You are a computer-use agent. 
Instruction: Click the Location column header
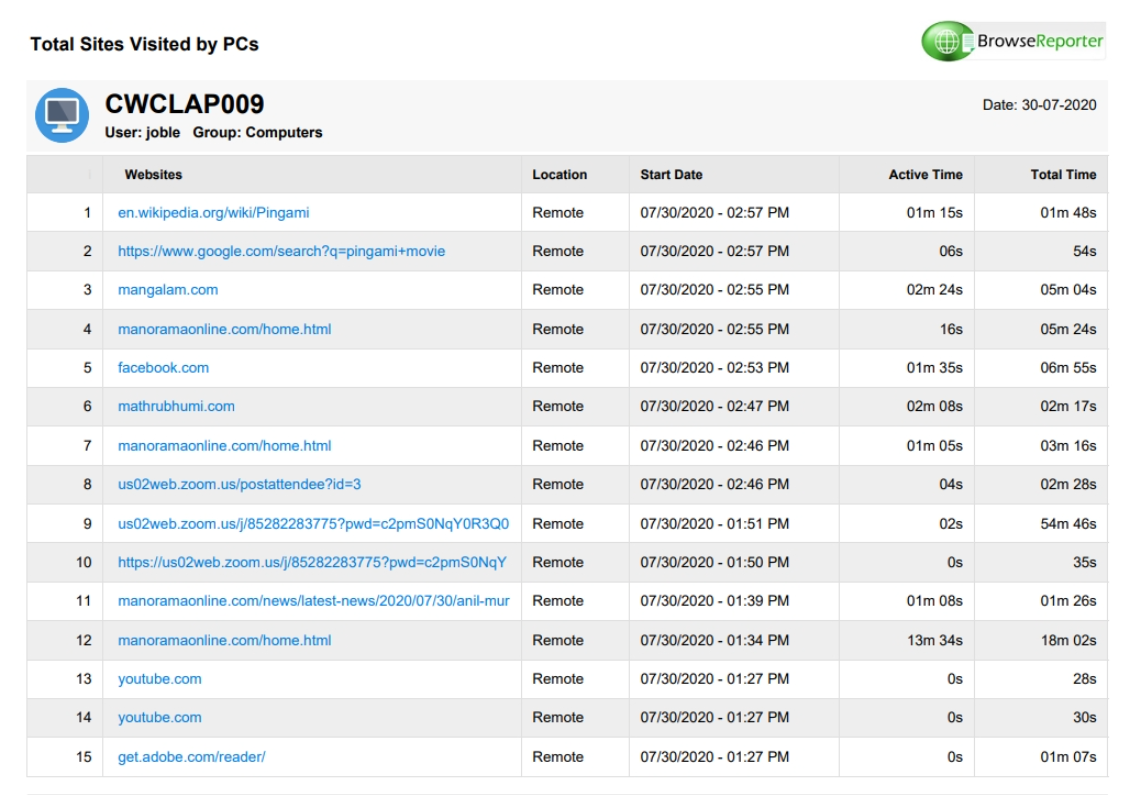click(560, 174)
